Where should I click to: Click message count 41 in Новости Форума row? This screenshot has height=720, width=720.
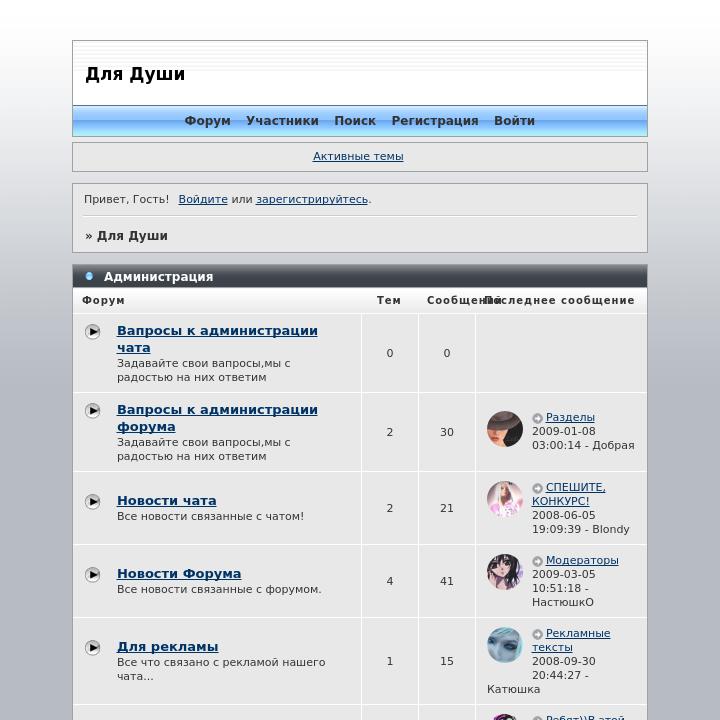(x=447, y=581)
